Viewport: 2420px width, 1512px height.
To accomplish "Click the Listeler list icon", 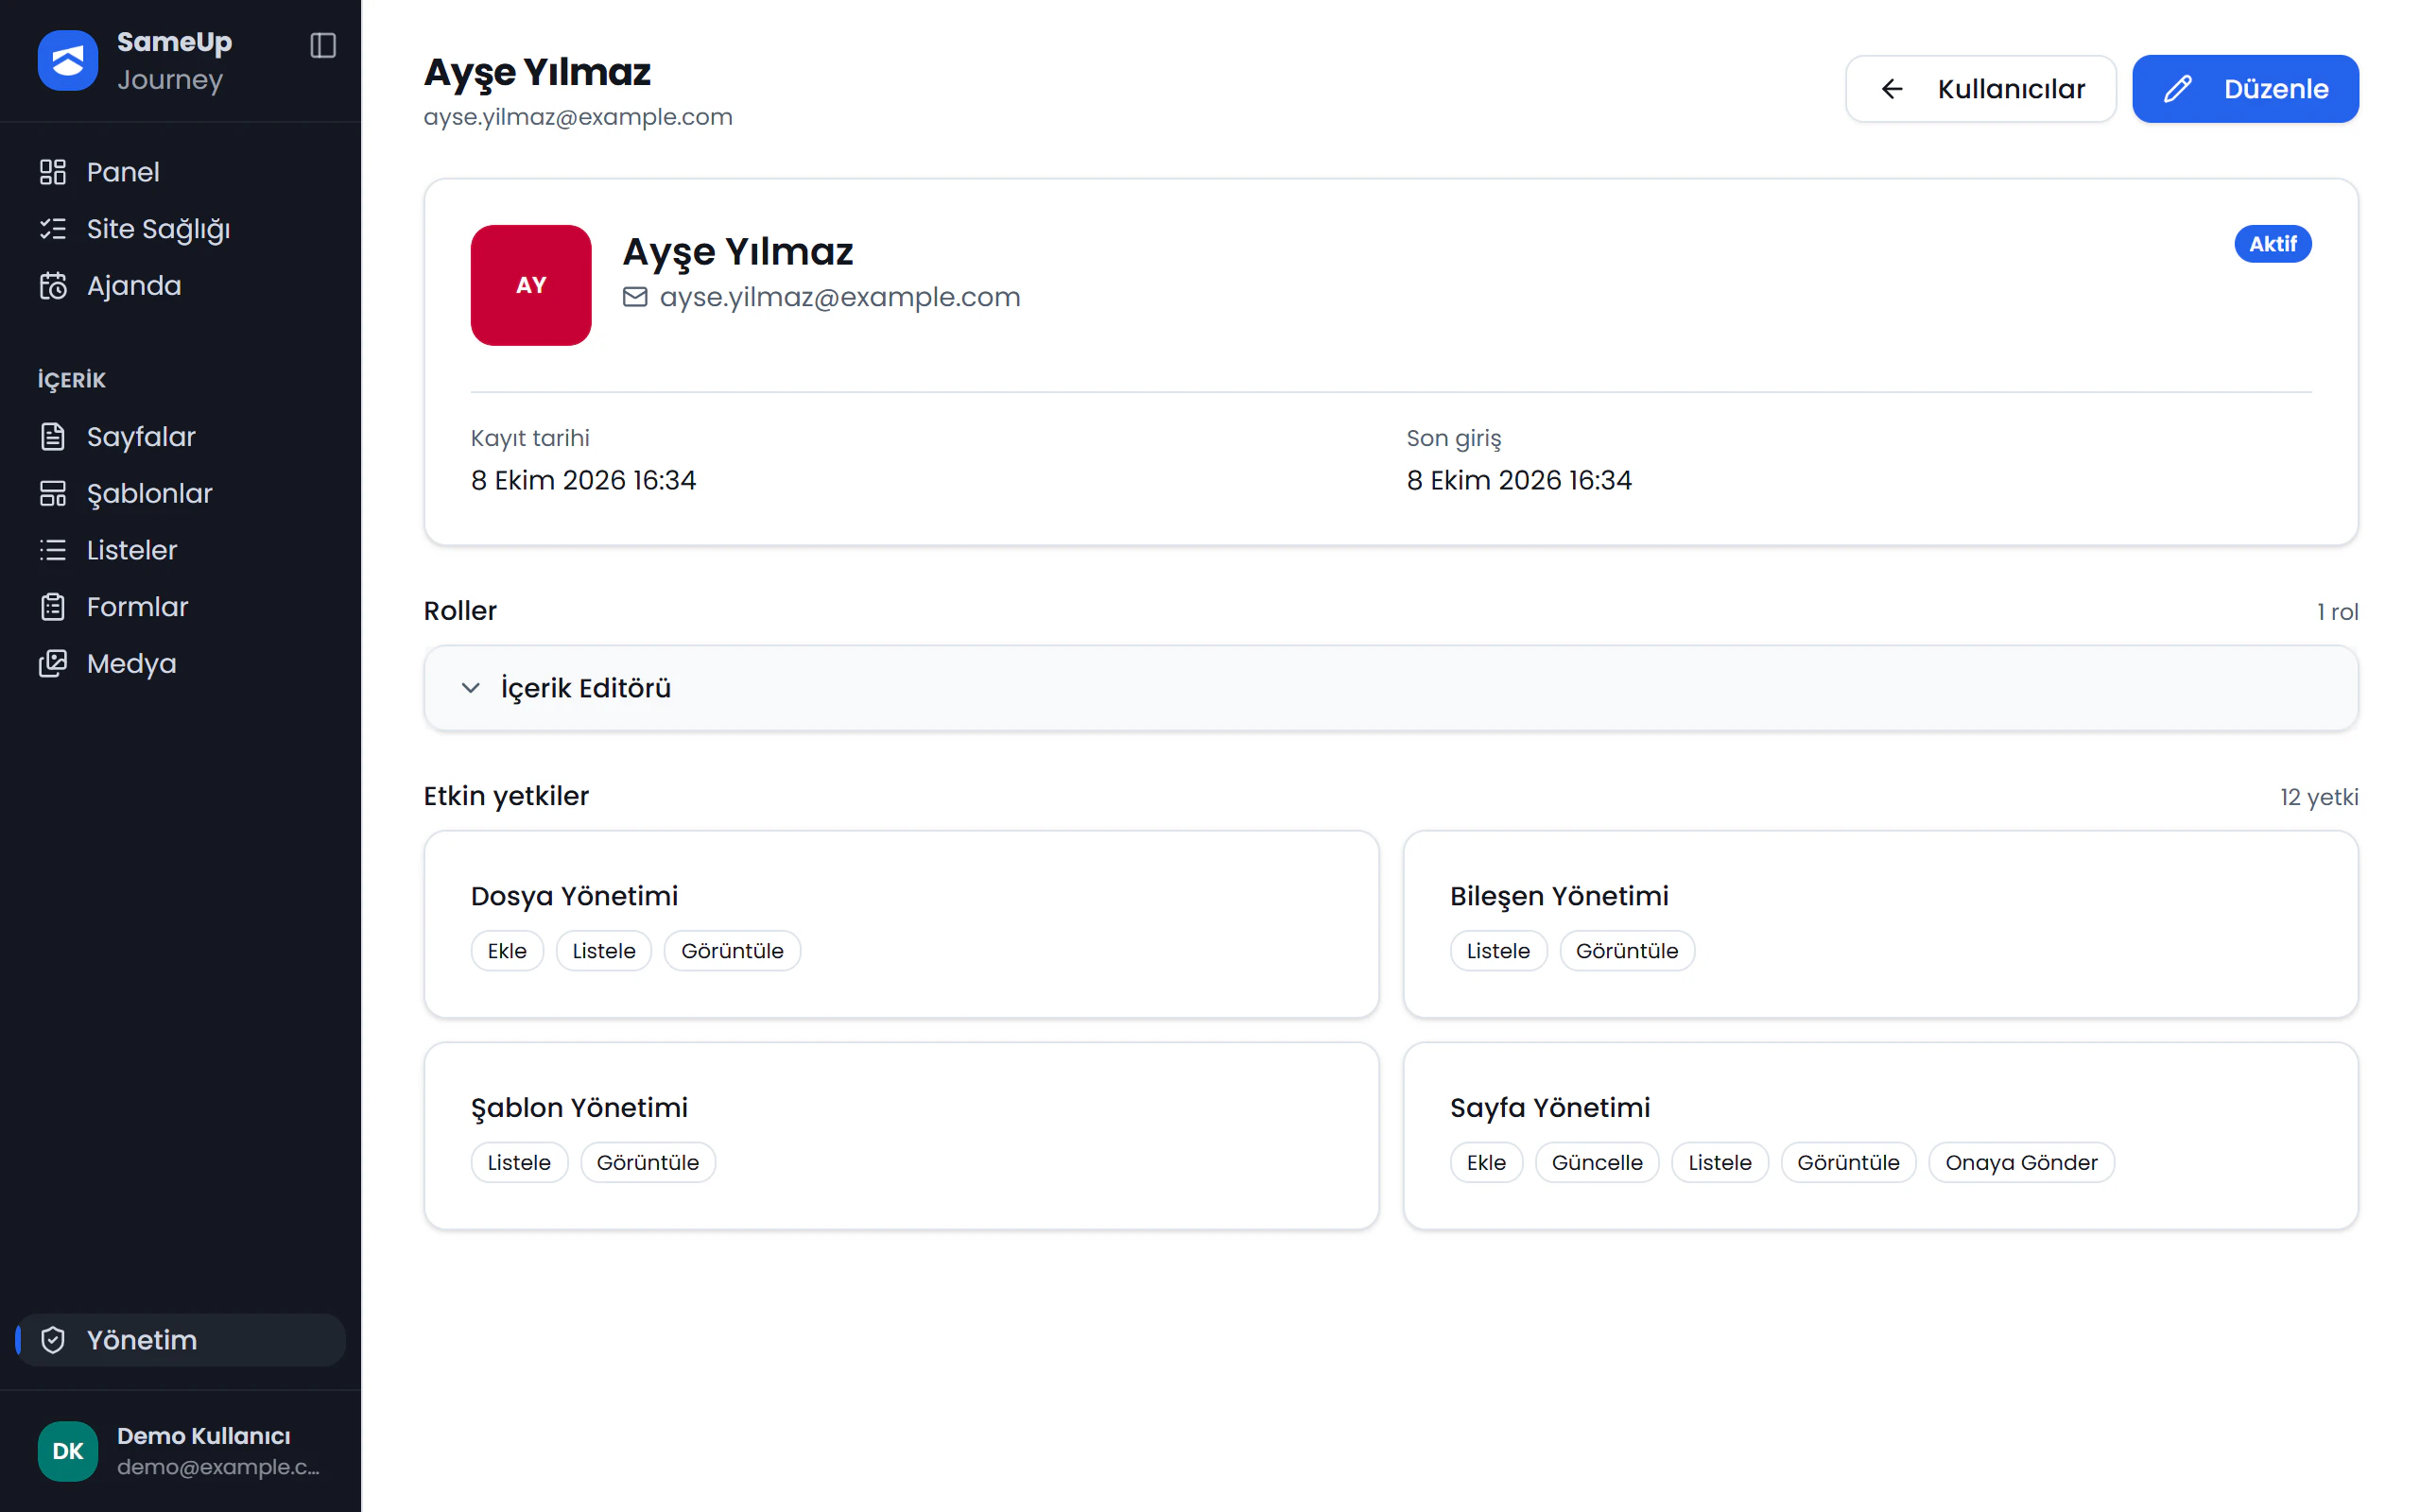I will coord(53,550).
